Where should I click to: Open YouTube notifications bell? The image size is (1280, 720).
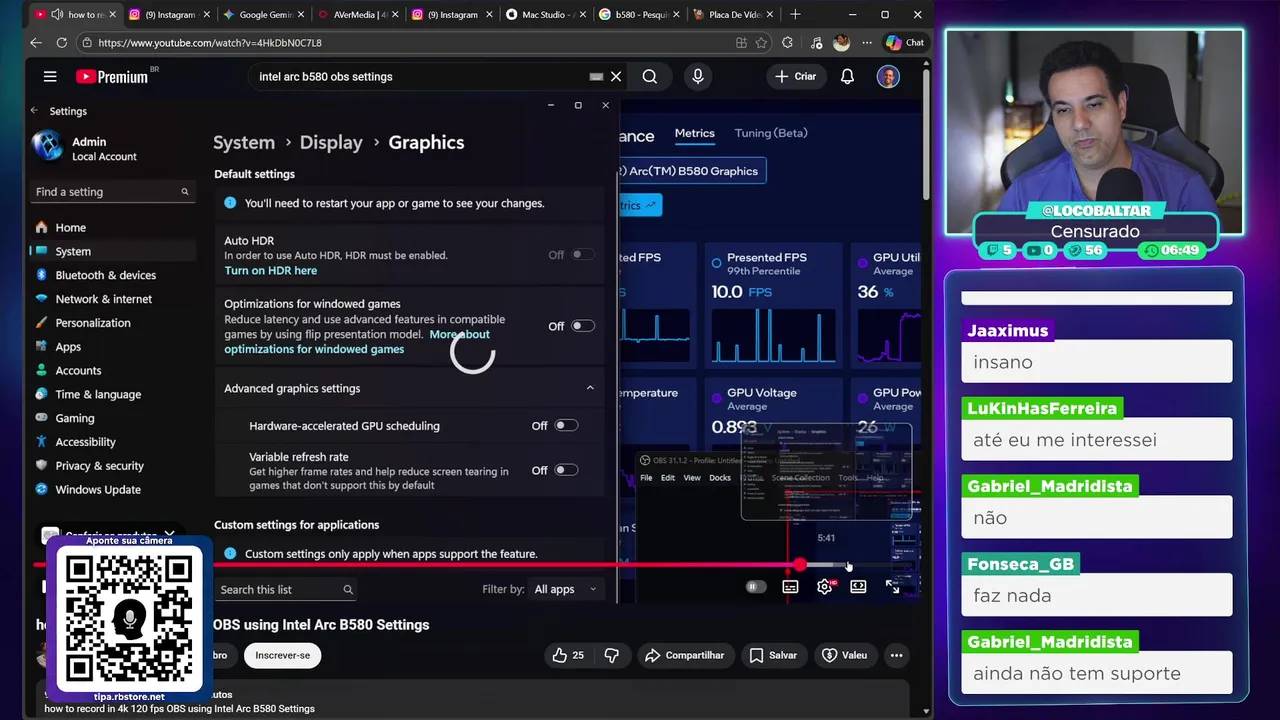click(x=847, y=76)
